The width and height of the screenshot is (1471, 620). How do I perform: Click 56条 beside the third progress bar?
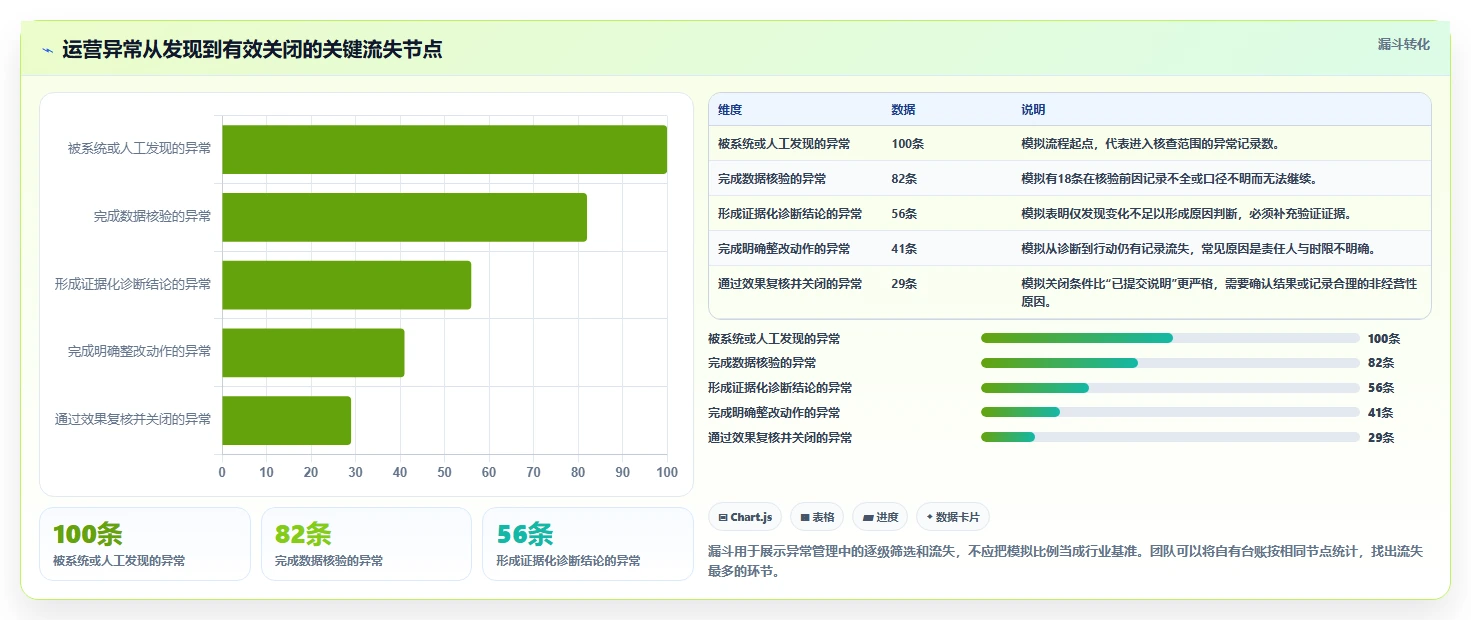pyautogui.click(x=1381, y=388)
